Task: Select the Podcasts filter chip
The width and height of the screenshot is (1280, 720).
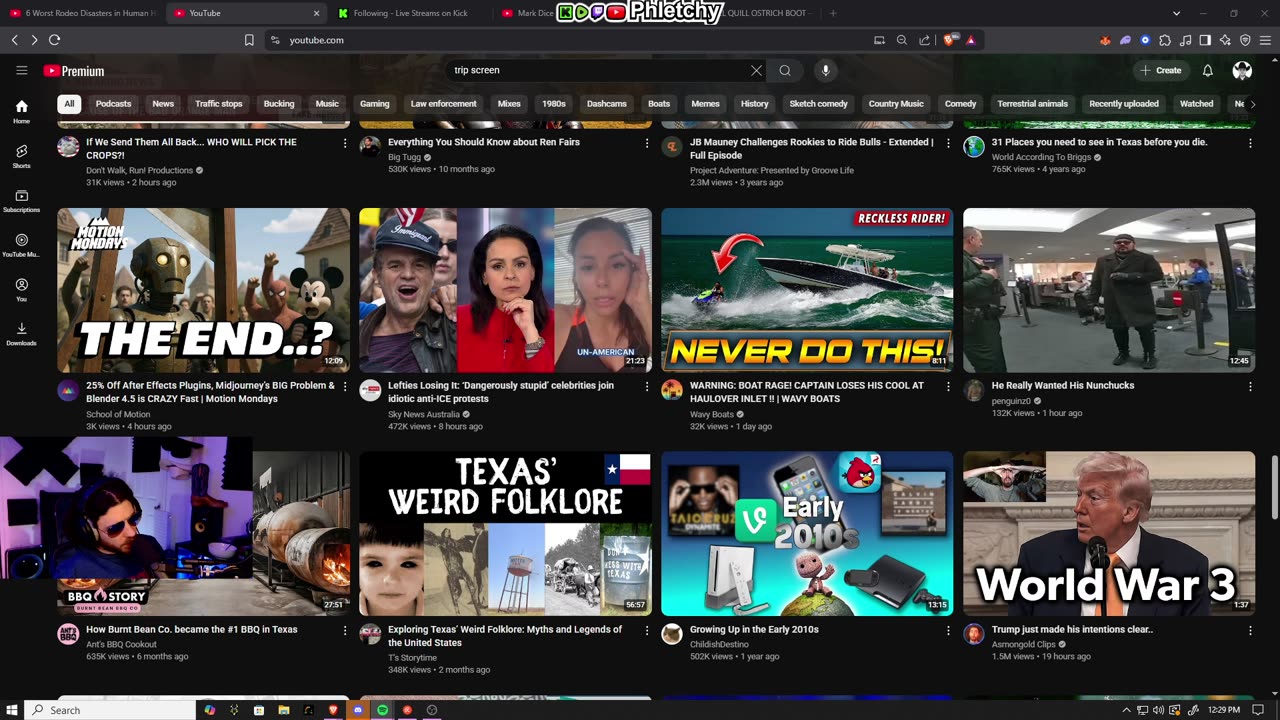Action: click(x=113, y=104)
